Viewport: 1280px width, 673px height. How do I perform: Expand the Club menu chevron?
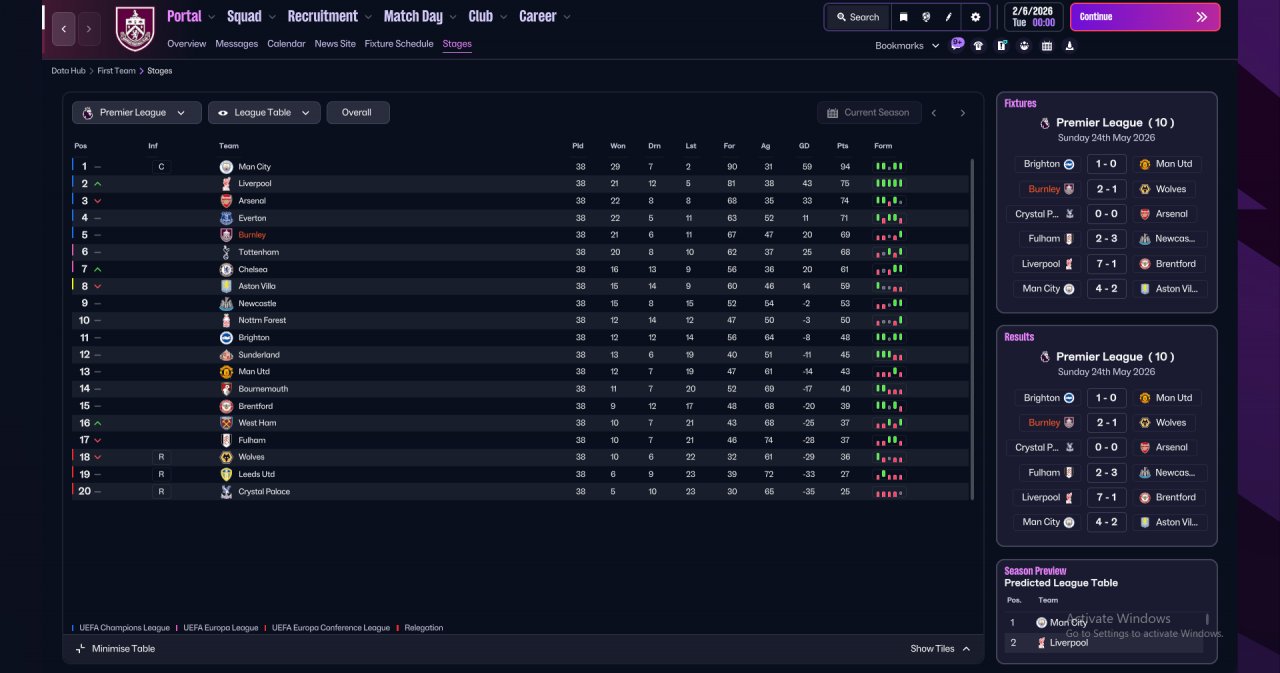(x=503, y=17)
